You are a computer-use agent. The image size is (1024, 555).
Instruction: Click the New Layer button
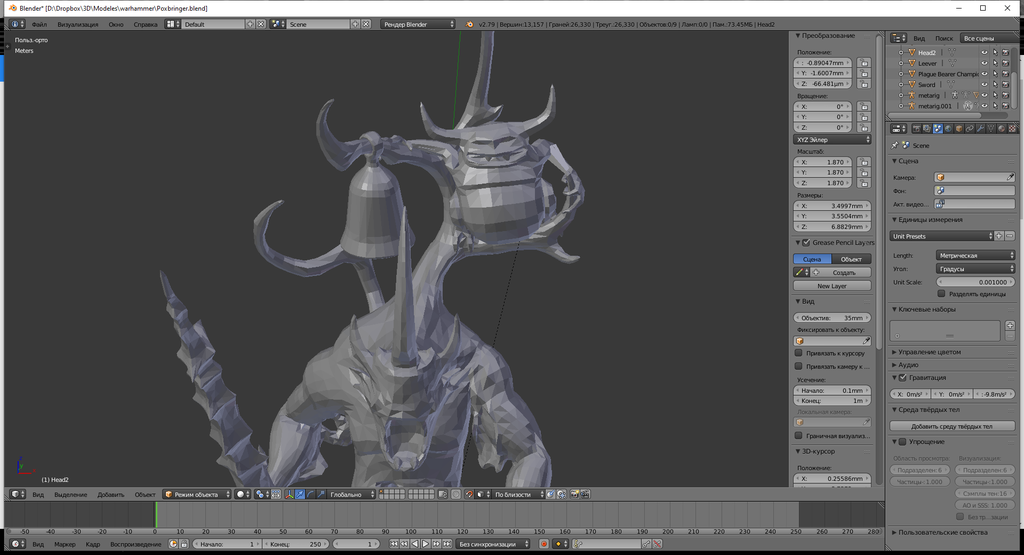tap(832, 286)
